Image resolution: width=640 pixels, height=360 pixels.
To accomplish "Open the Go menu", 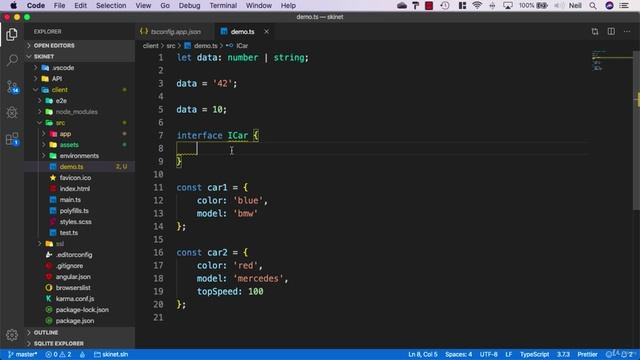I will click(165, 5).
